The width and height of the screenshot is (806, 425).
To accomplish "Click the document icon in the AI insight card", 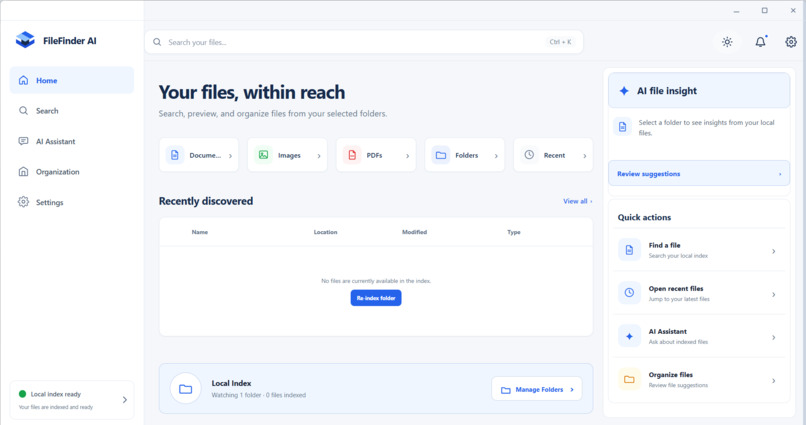I will click(x=622, y=127).
